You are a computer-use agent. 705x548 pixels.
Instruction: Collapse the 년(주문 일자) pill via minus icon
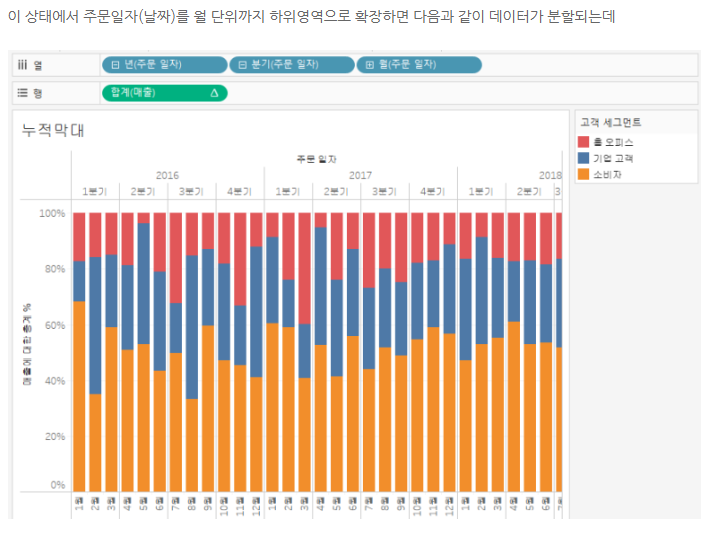(x=115, y=65)
